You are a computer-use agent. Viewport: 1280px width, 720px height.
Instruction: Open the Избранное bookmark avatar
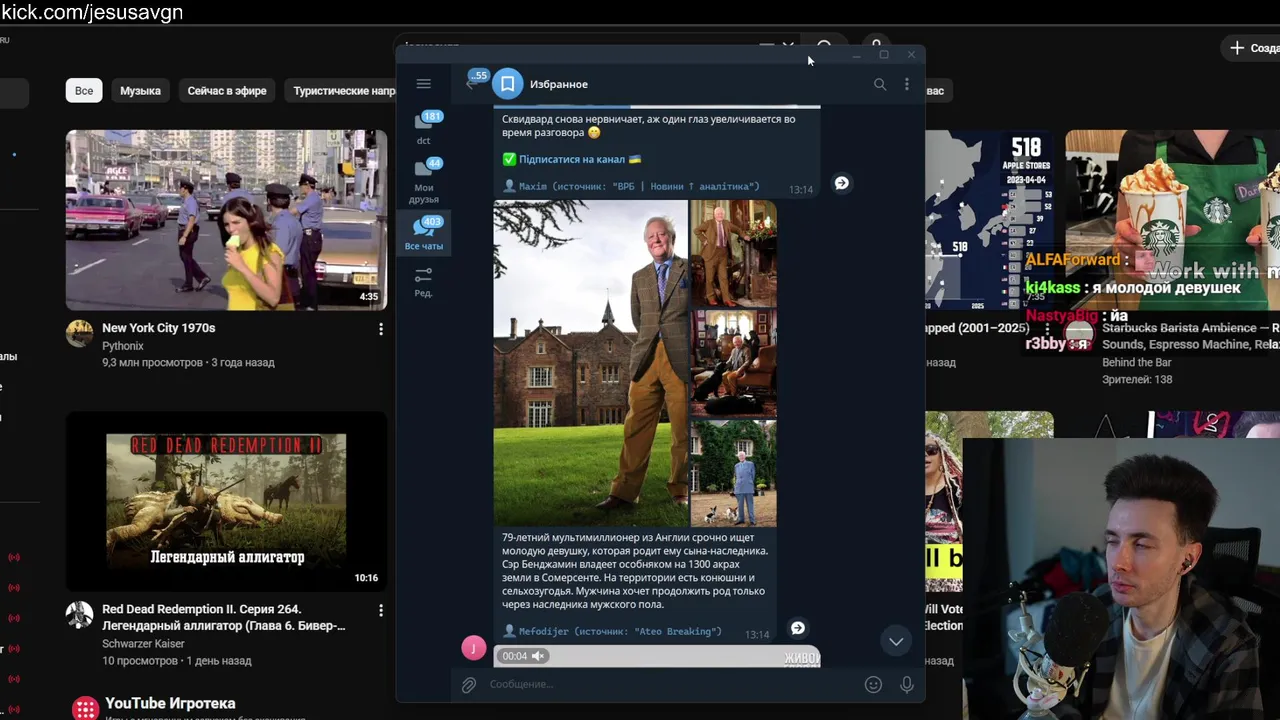point(508,84)
